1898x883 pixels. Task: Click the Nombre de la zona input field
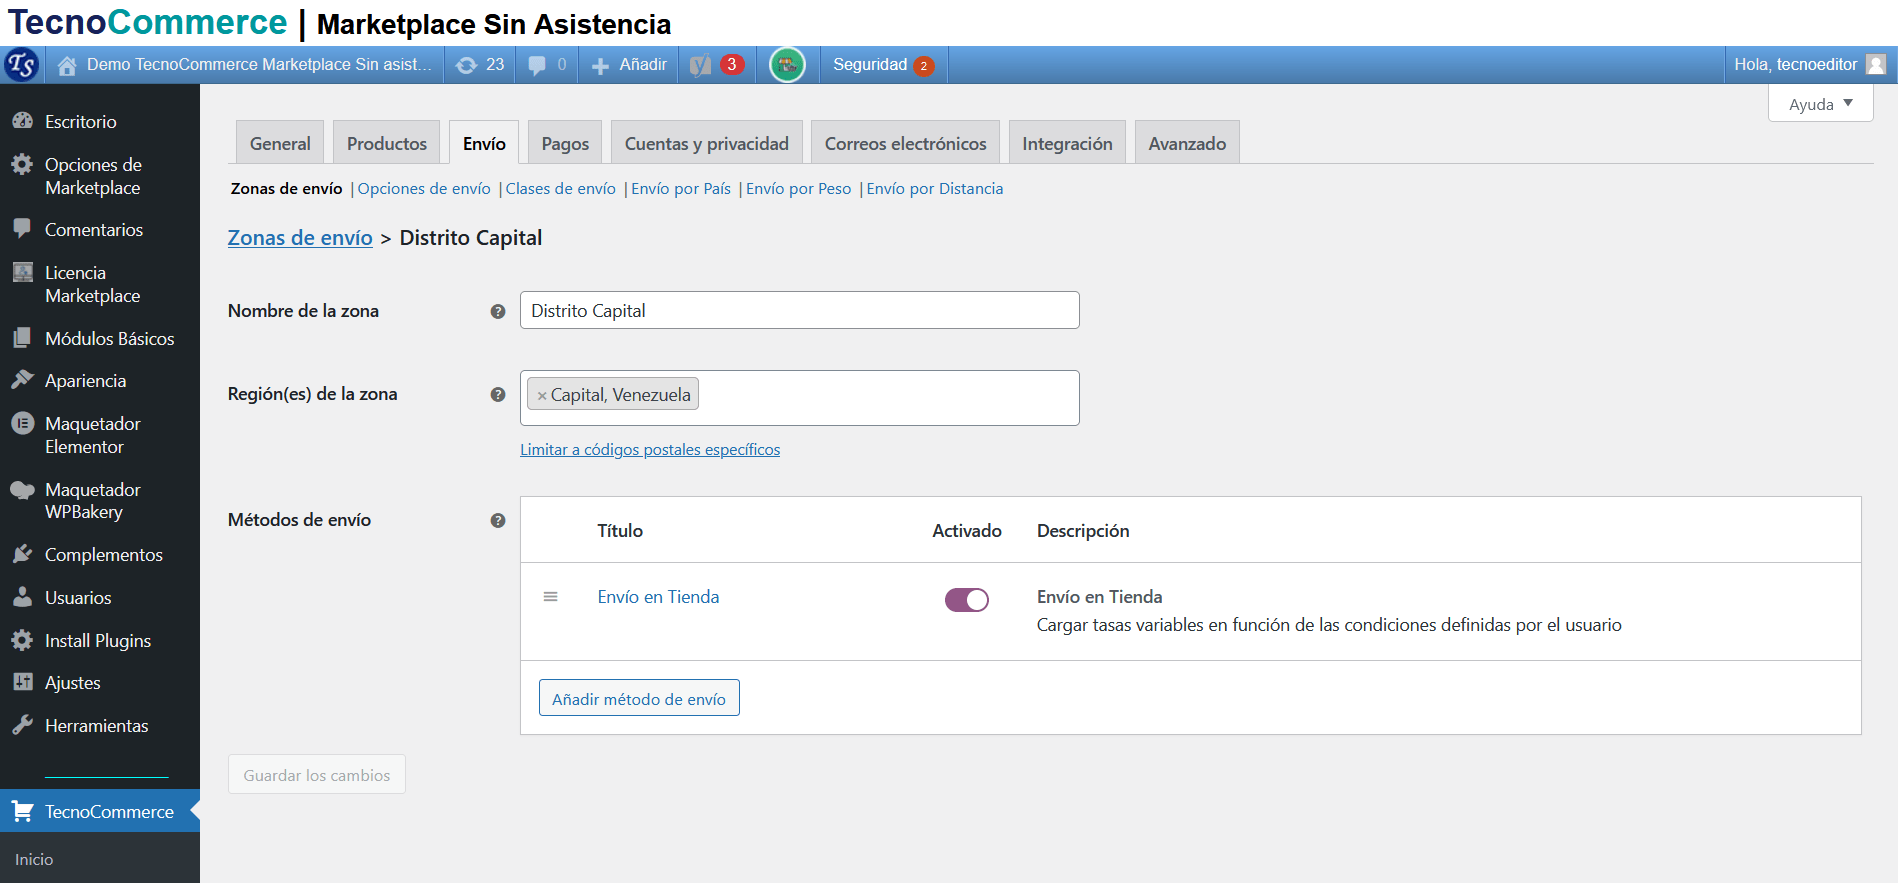(x=800, y=310)
